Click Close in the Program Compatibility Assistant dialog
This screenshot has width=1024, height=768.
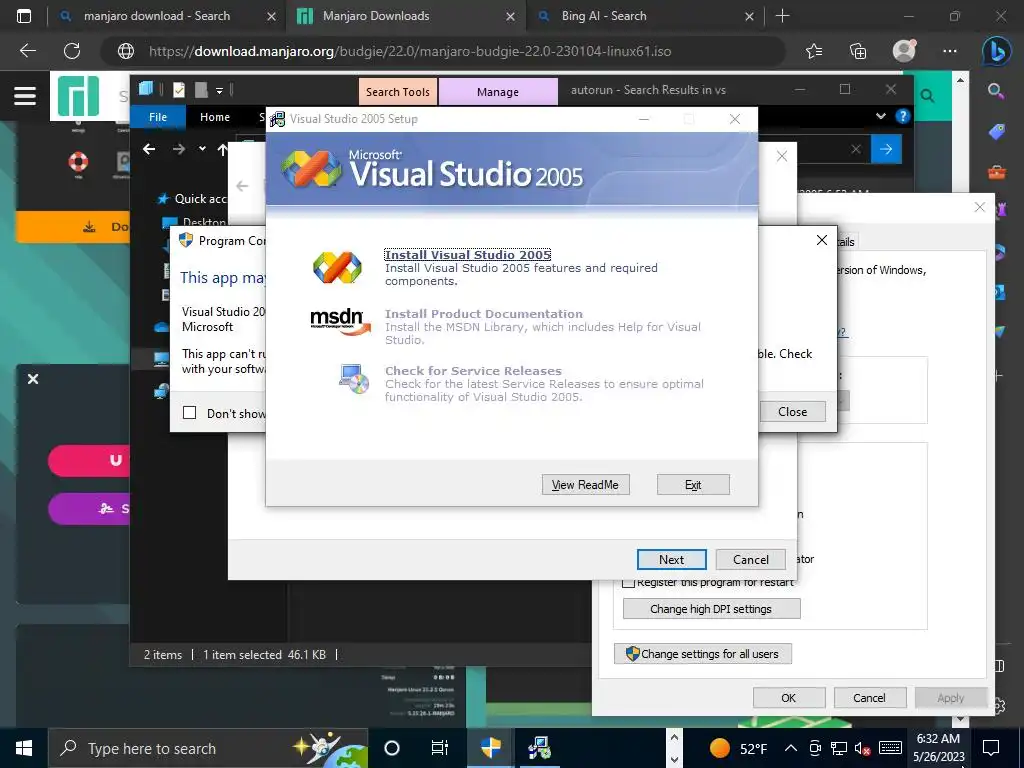tap(792, 411)
